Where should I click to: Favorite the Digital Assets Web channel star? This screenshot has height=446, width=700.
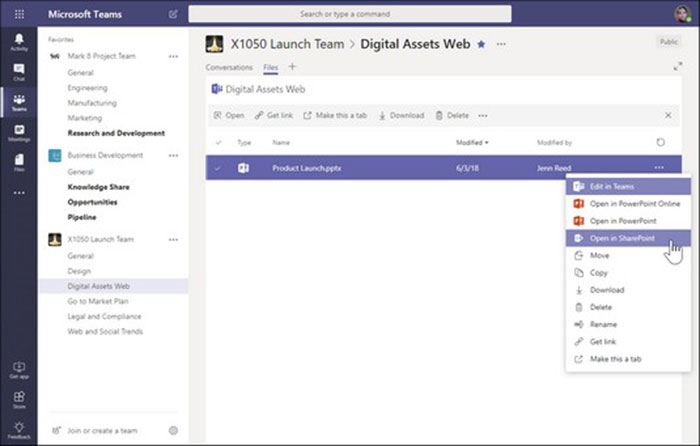coord(481,44)
